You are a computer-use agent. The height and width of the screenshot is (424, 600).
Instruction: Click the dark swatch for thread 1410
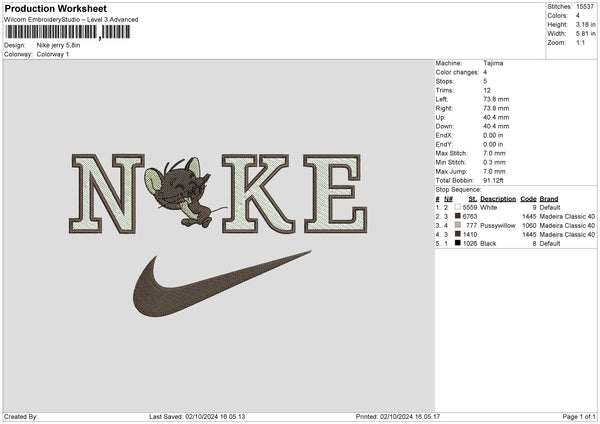click(x=458, y=234)
